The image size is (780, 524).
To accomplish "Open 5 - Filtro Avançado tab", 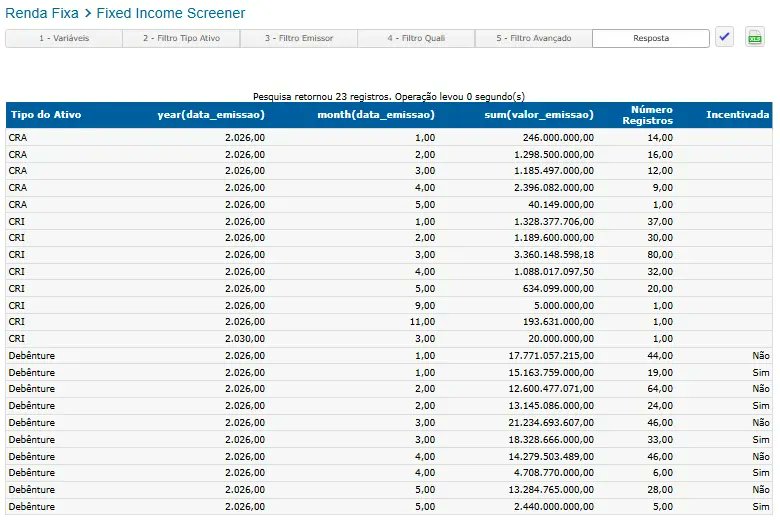I will (x=534, y=38).
